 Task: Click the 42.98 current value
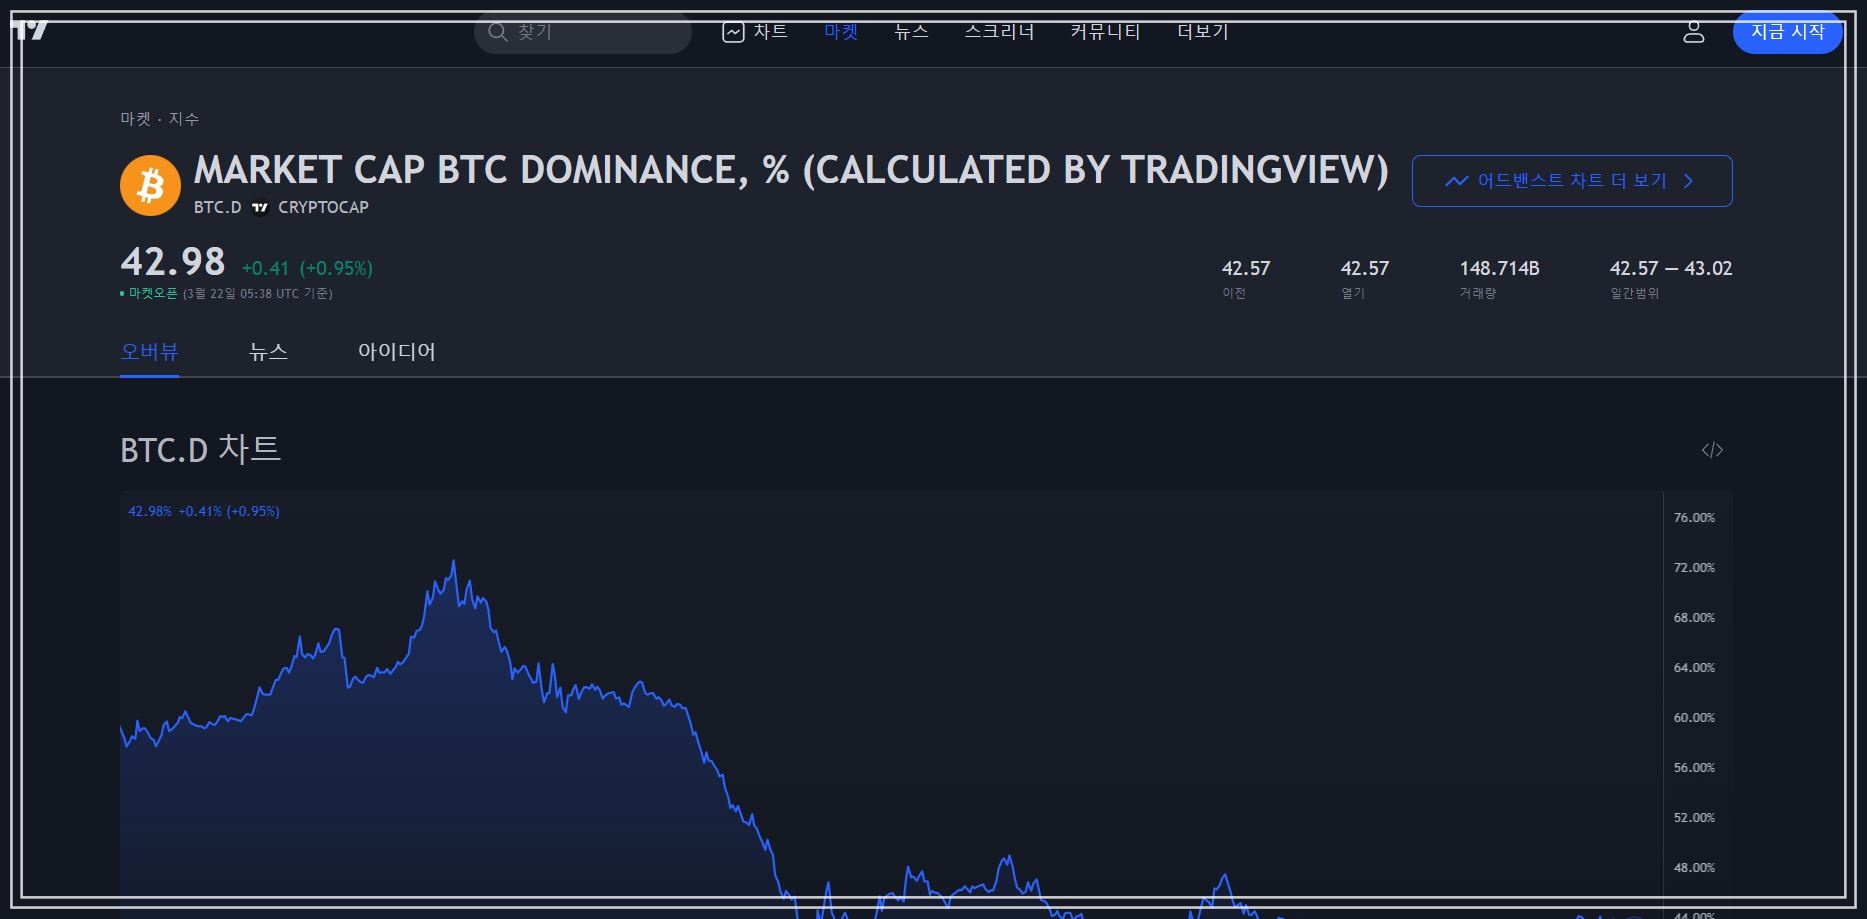(173, 262)
